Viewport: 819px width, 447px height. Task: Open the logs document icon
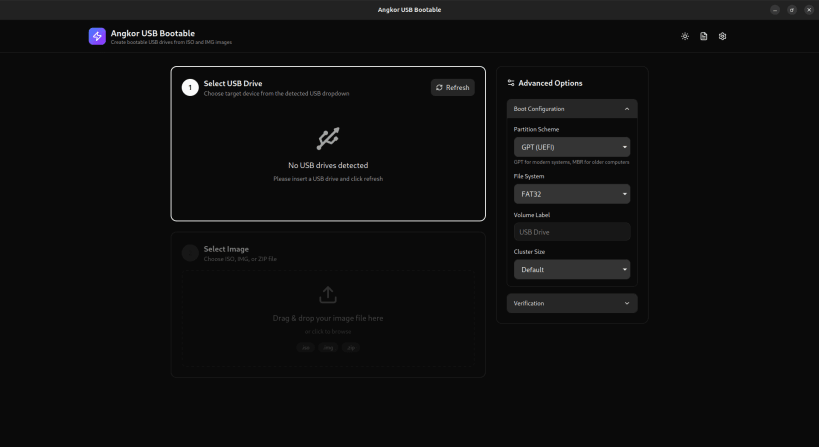click(704, 36)
